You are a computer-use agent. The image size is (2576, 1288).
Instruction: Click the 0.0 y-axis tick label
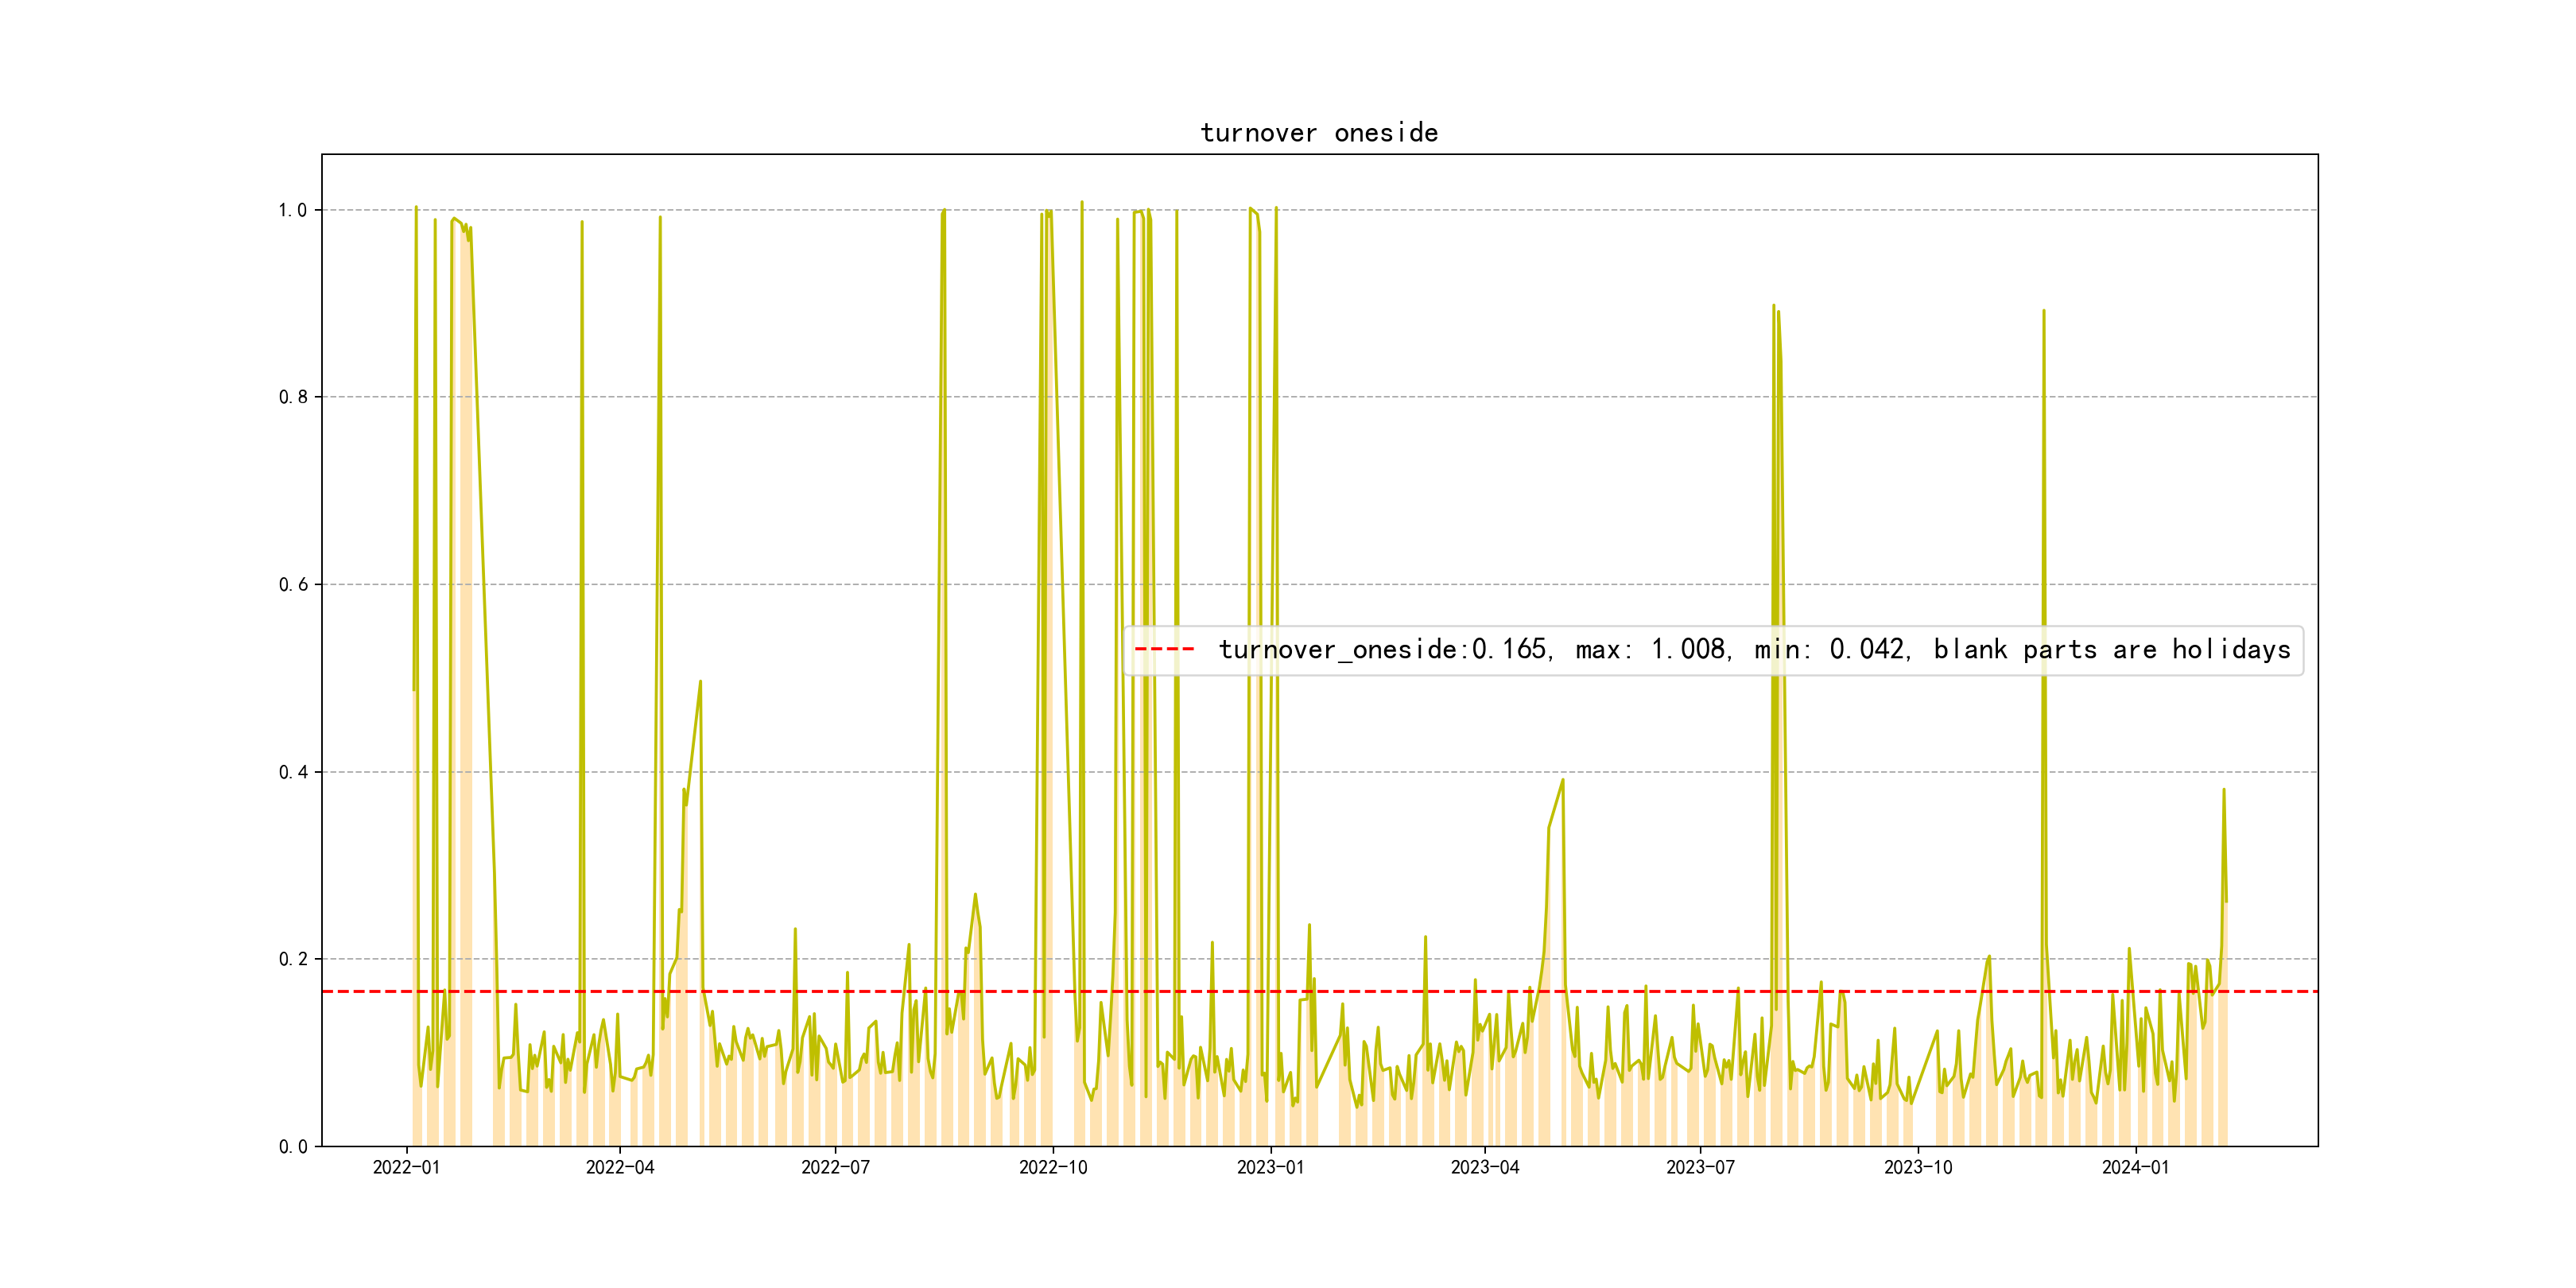tap(293, 1146)
